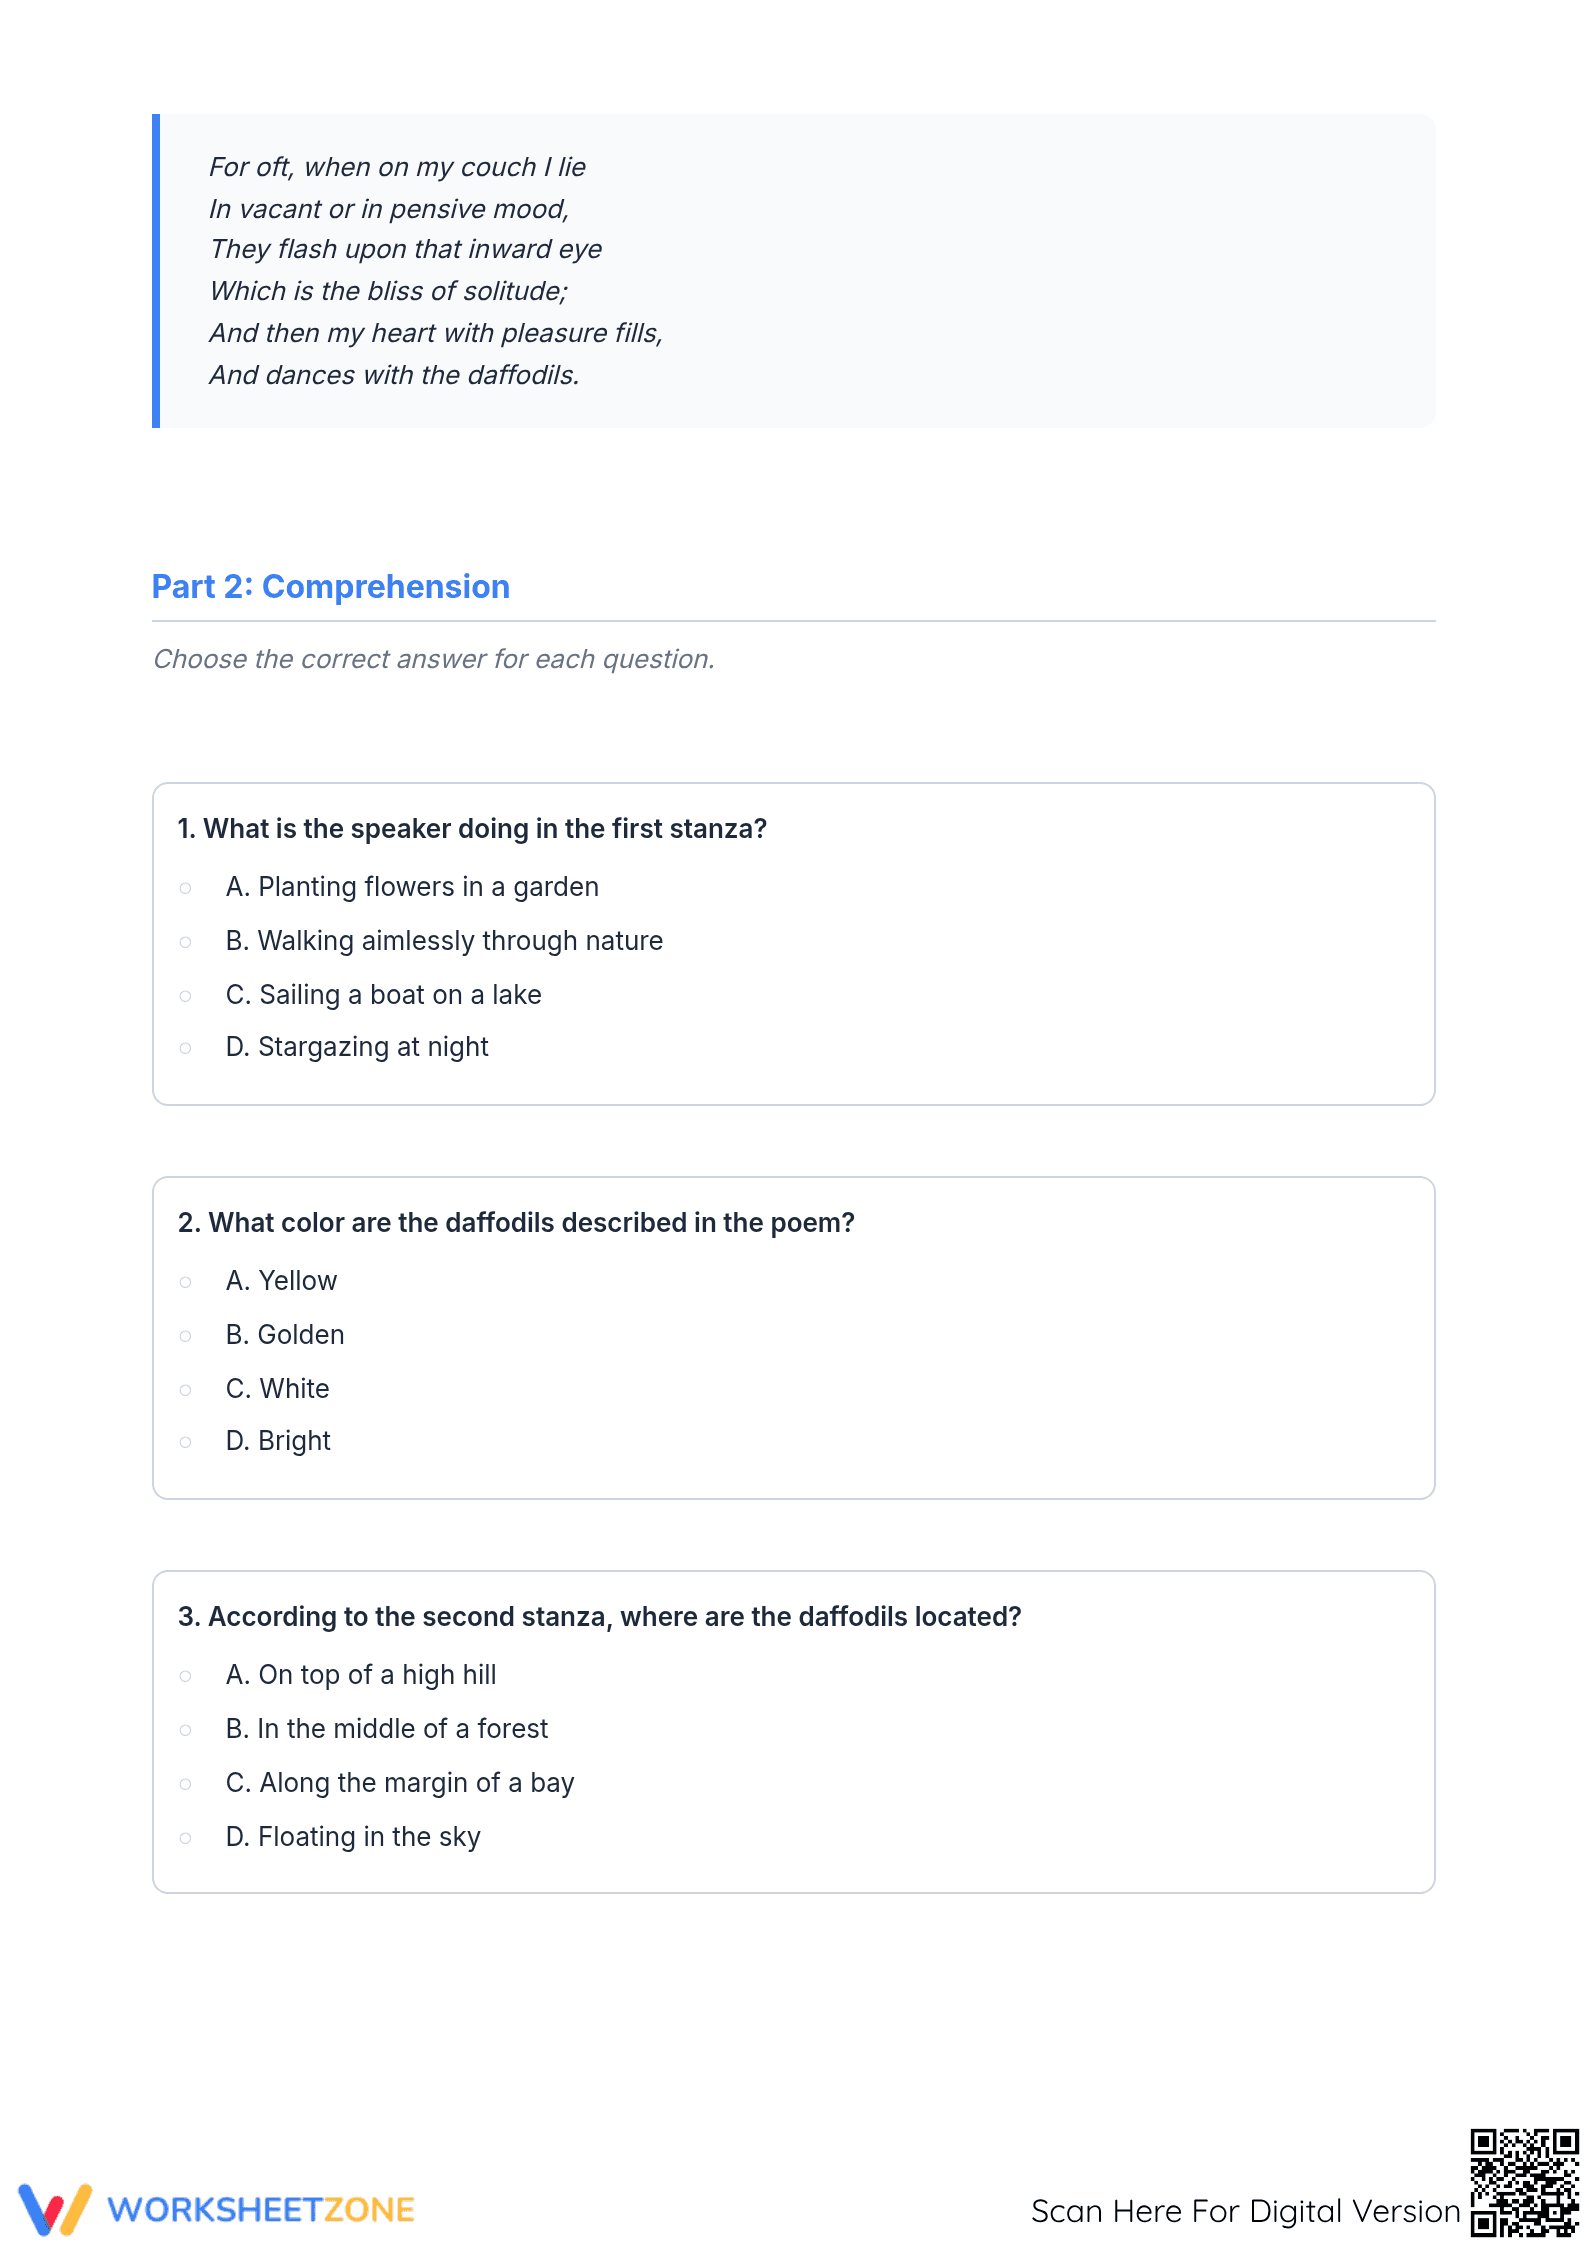
Task: Pick the 'Stargazing at night' radio button
Action: click(185, 1048)
